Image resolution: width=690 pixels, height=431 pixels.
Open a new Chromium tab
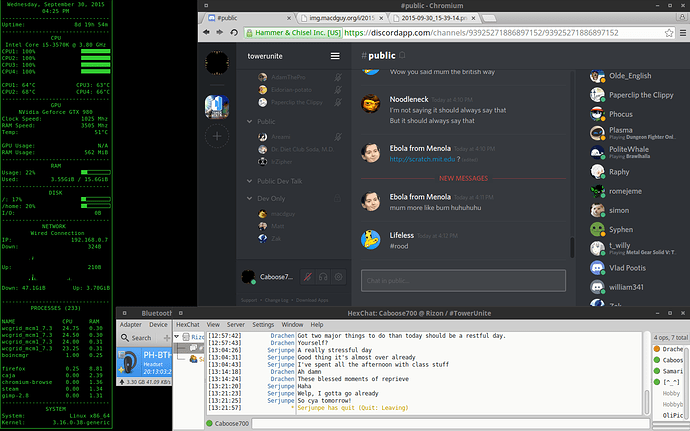(x=489, y=18)
